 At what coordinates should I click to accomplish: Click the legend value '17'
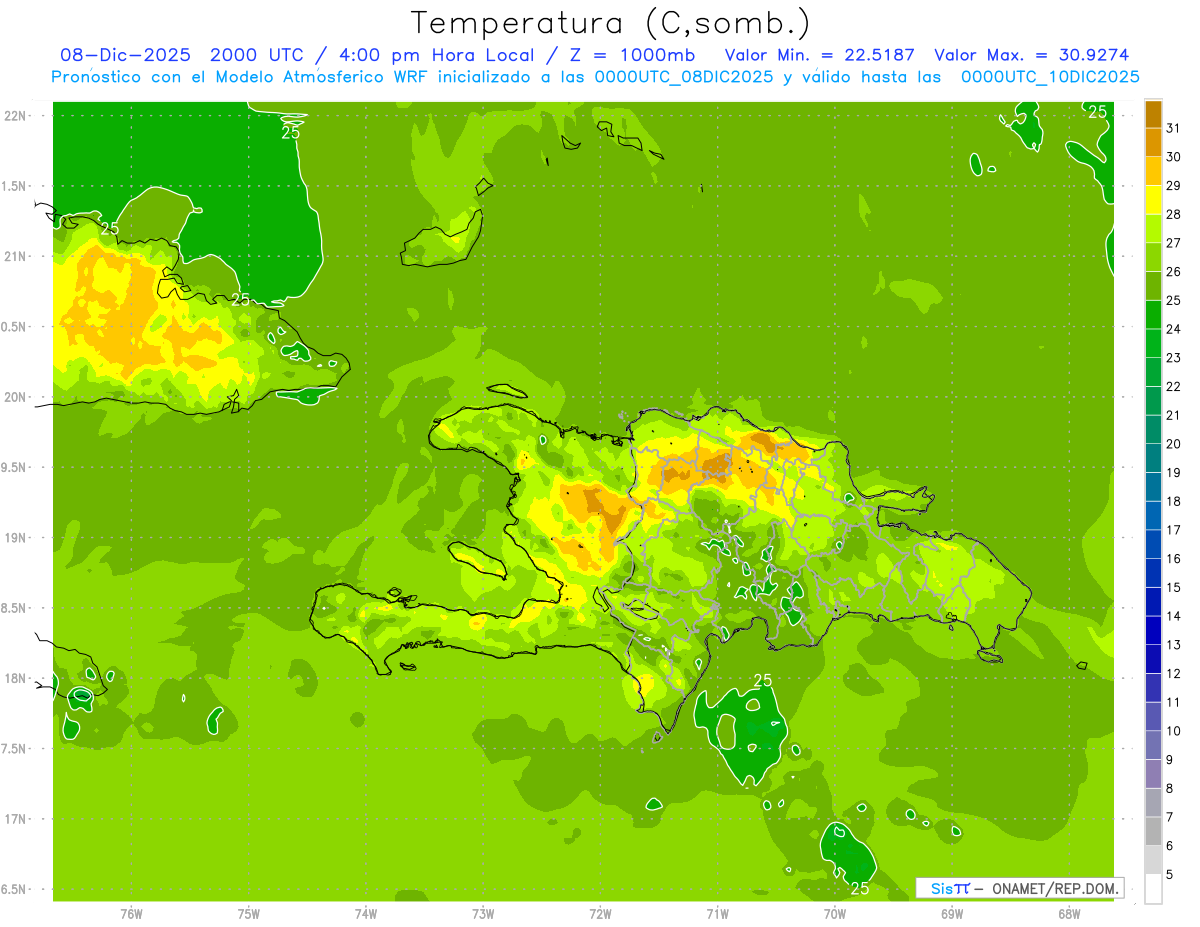(x=1173, y=530)
